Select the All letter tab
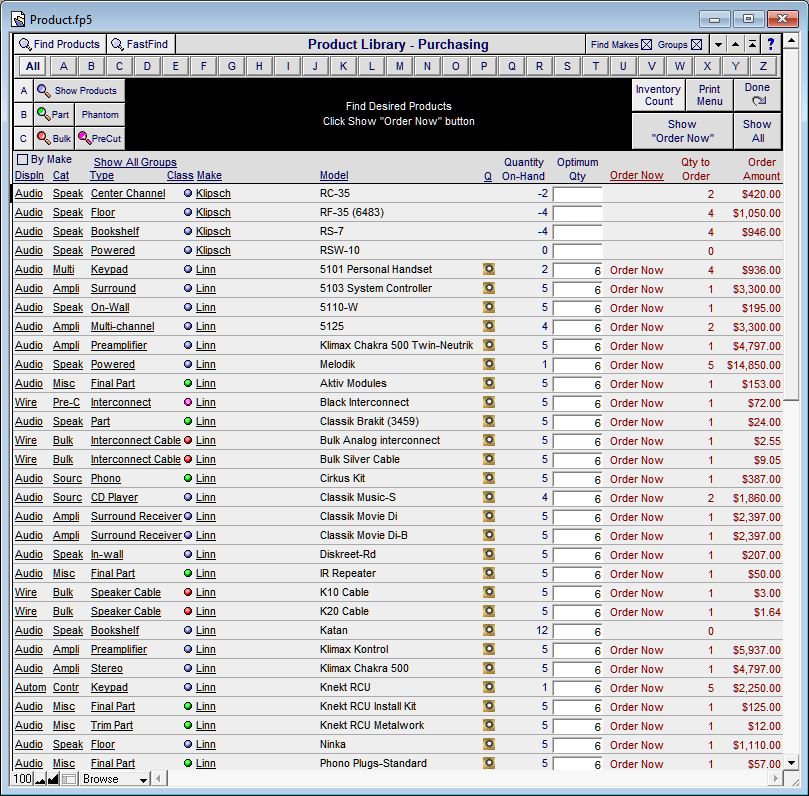This screenshot has height=796, width=809. pyautogui.click(x=33, y=66)
